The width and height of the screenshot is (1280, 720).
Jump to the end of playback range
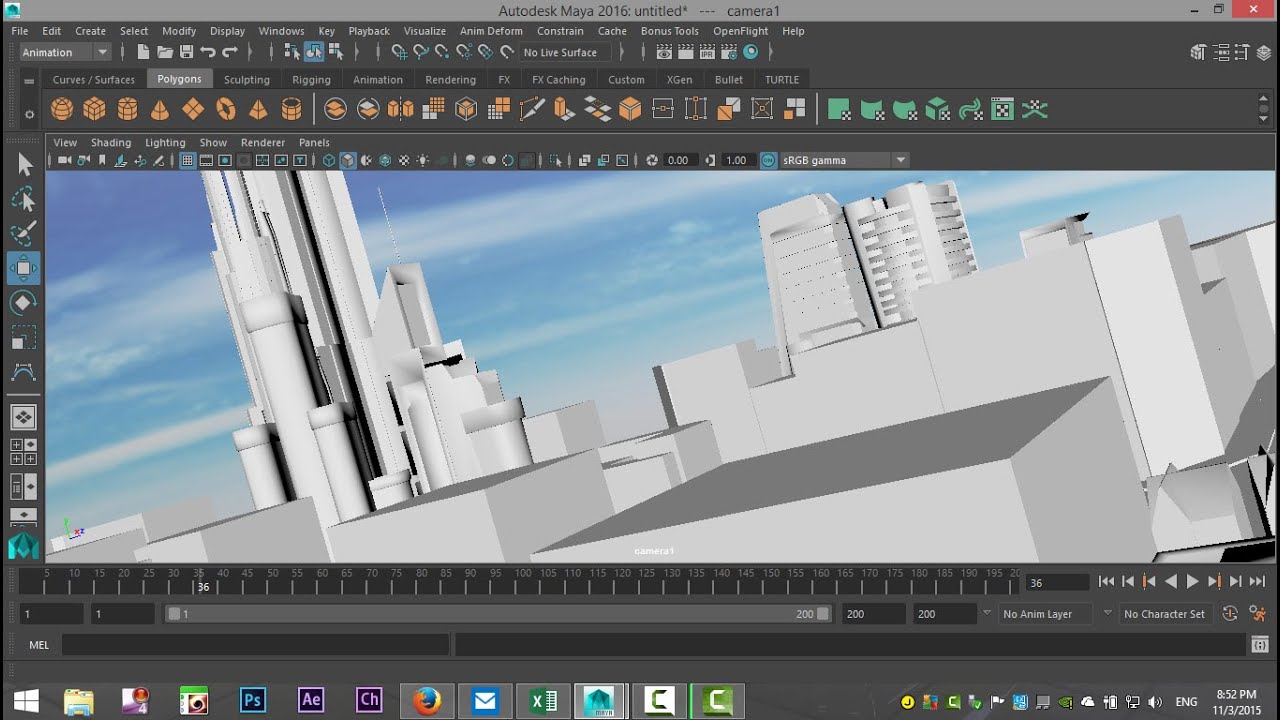1257,581
